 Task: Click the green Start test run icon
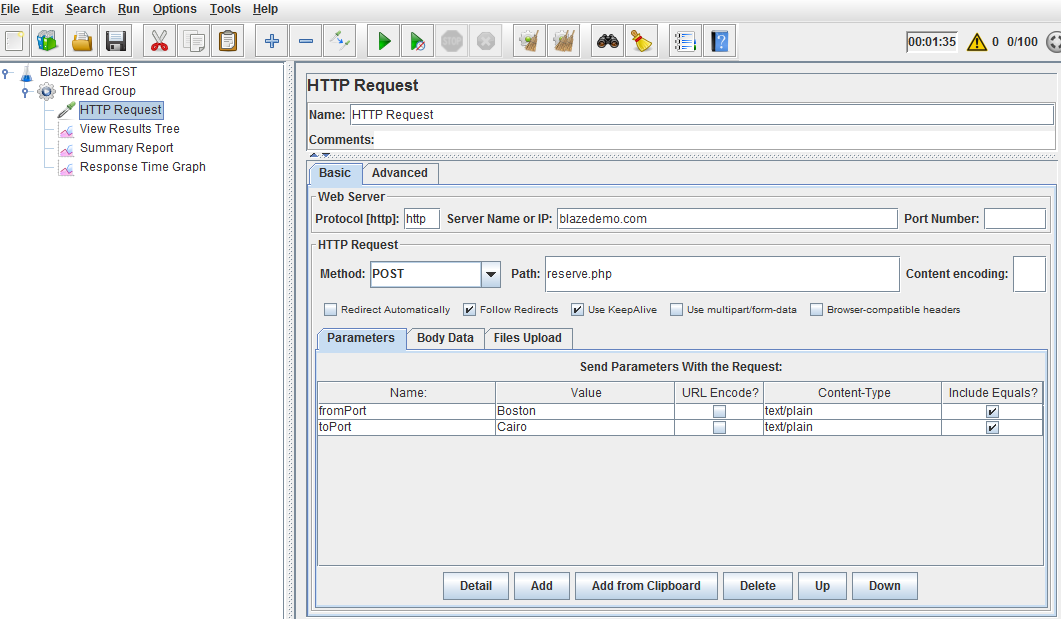[383, 42]
